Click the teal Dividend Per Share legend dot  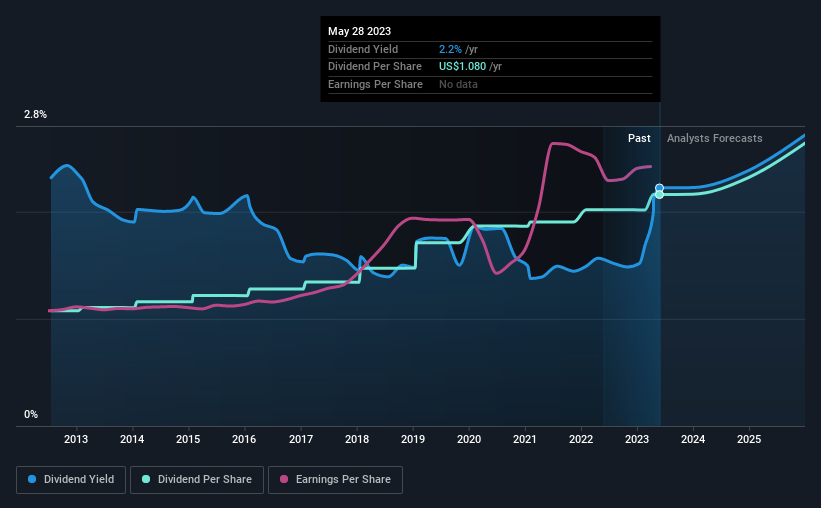[x=146, y=479]
